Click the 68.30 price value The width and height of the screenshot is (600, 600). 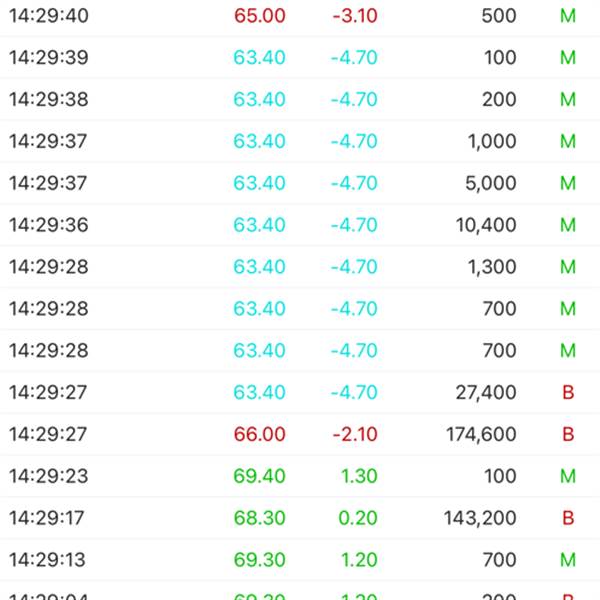click(260, 518)
